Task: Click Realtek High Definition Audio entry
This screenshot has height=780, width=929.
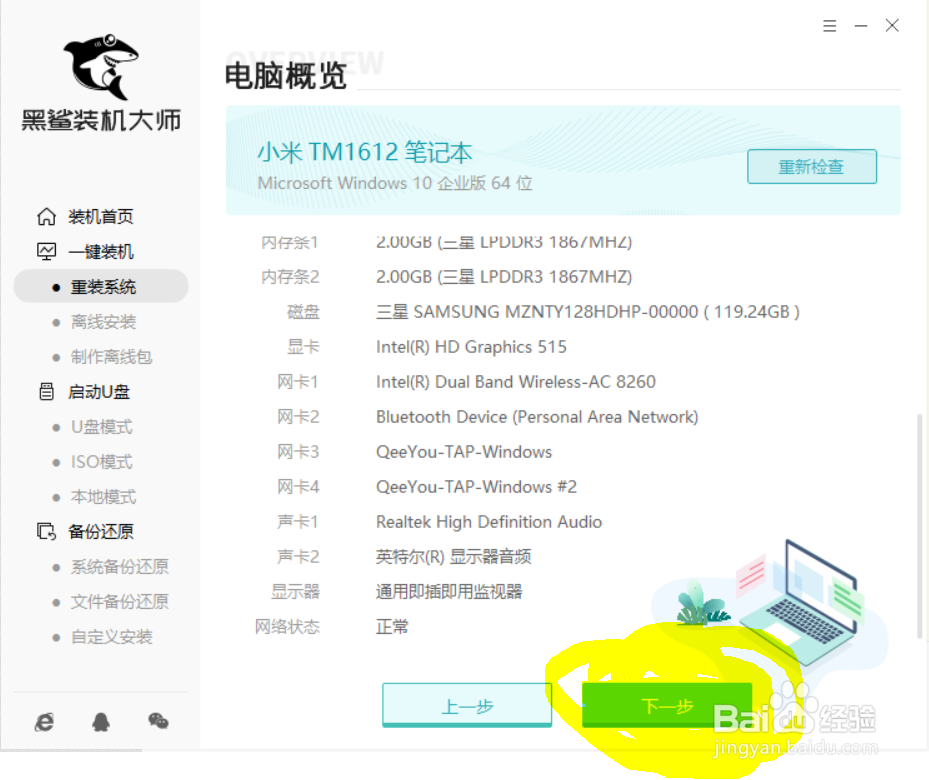Action: tap(489, 521)
